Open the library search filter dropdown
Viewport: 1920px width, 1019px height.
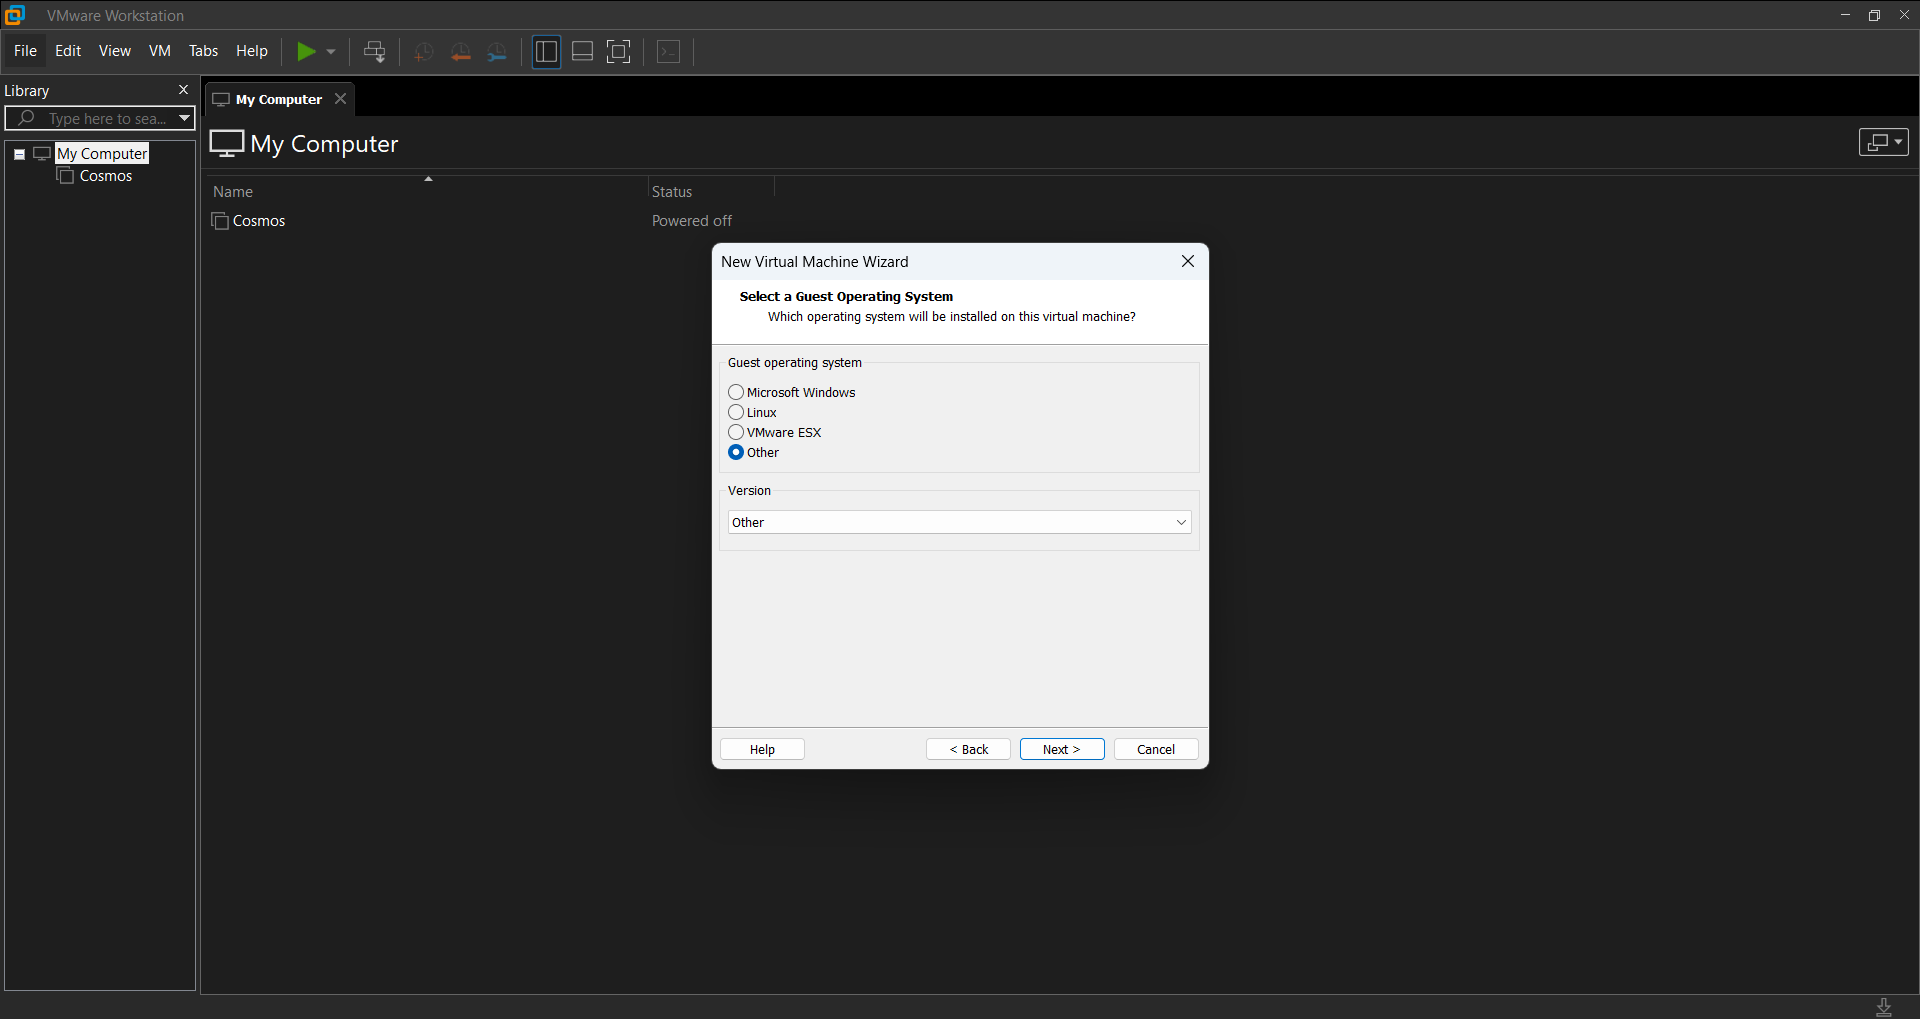point(184,118)
